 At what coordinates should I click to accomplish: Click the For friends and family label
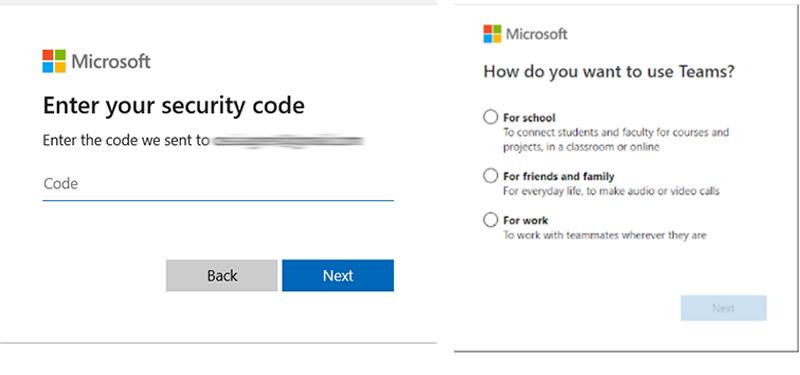coord(559,177)
